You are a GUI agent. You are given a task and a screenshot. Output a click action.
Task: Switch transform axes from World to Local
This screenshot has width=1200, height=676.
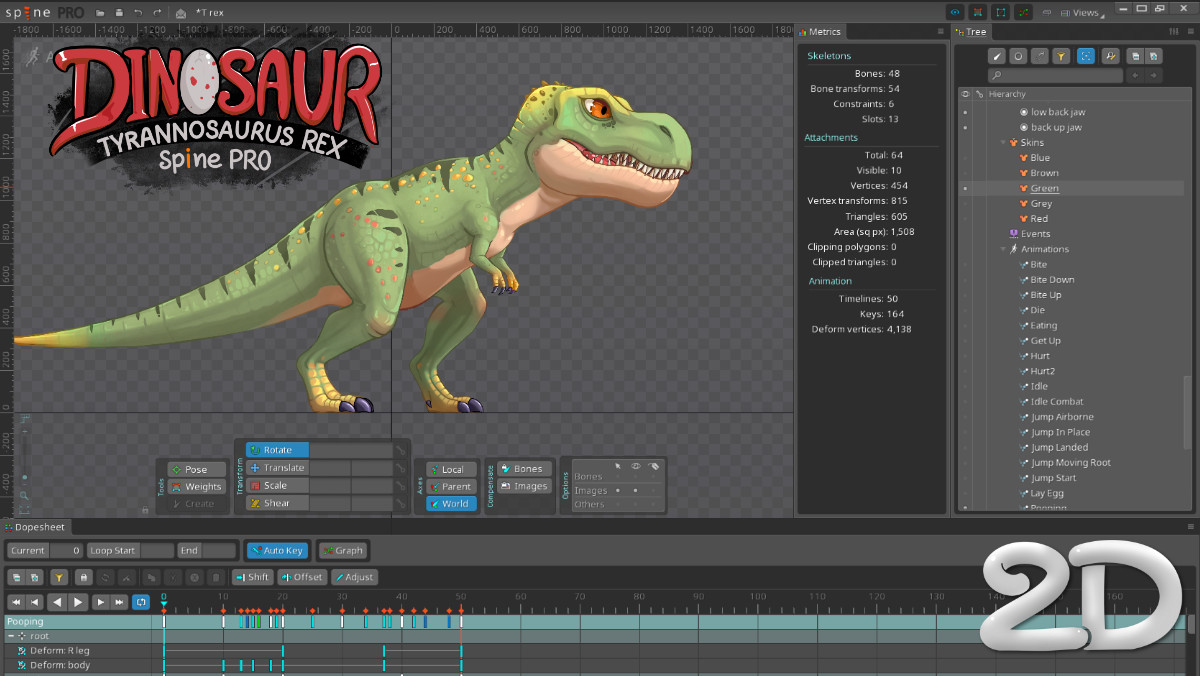(x=449, y=468)
